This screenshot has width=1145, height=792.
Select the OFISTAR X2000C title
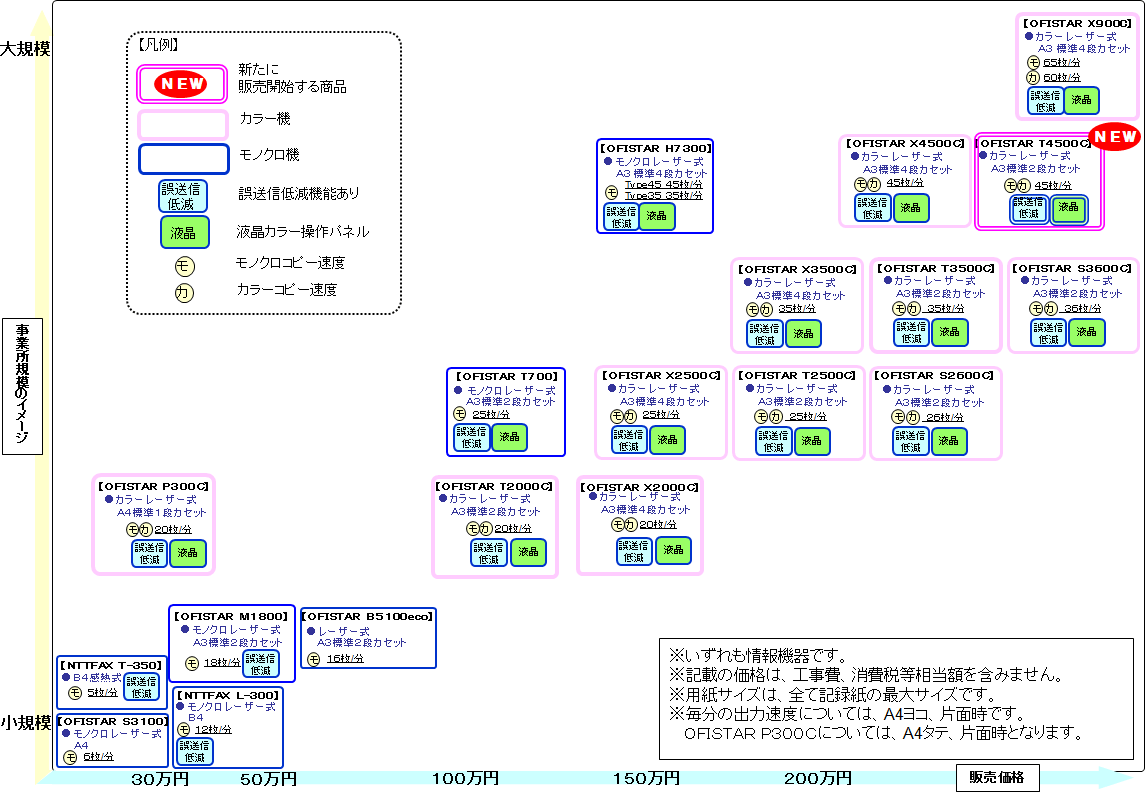click(640, 487)
